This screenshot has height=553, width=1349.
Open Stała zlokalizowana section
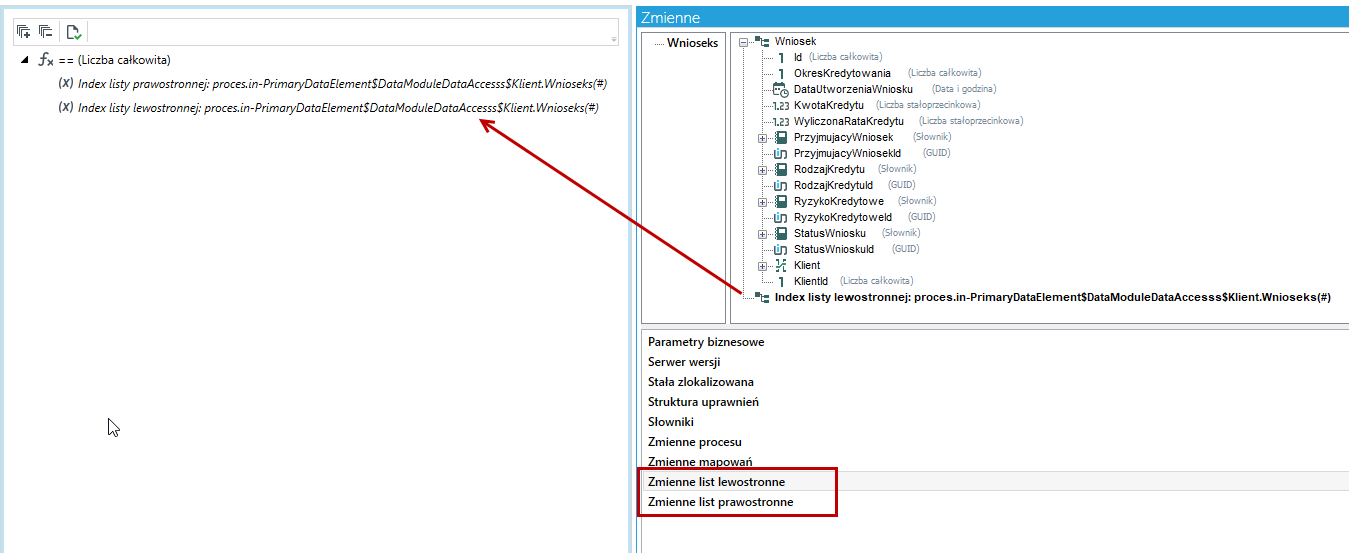701,382
